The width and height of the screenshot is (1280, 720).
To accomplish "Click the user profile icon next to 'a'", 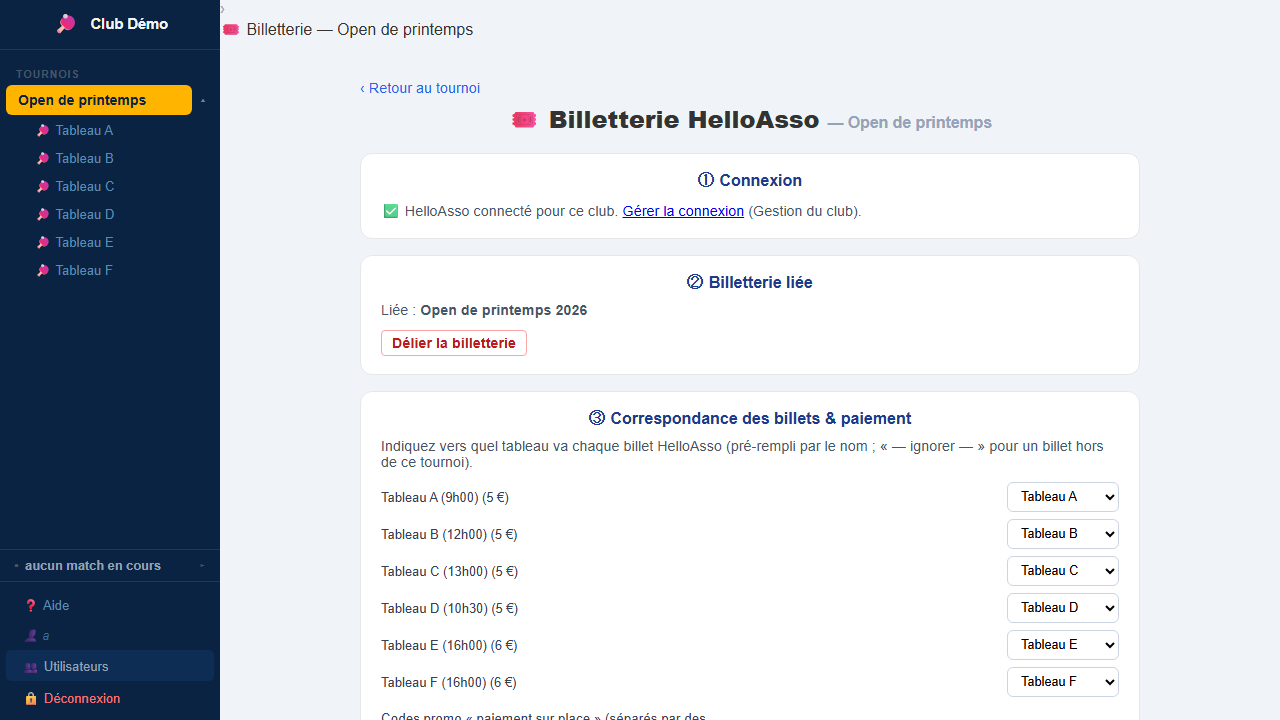I will coord(31,635).
